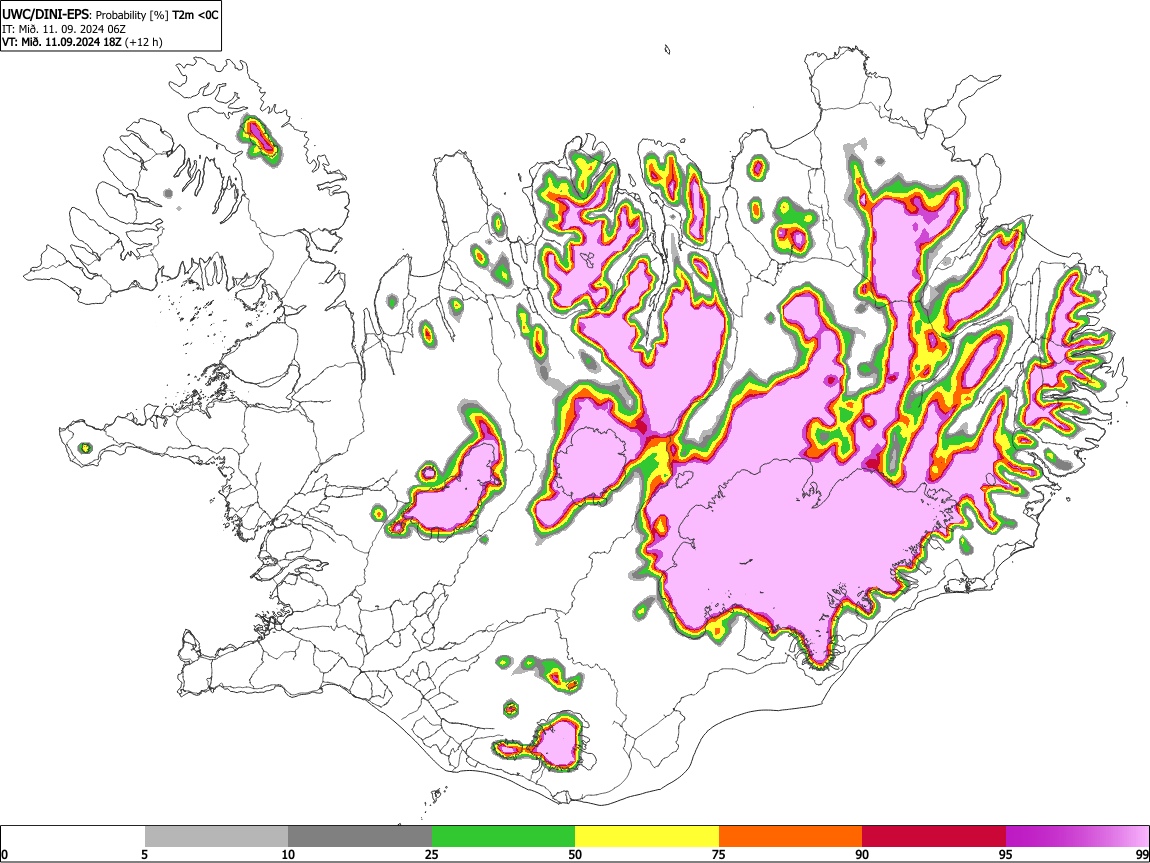
Task: Click the "(+12 h)" forecast lead text
Action: click(x=144, y=42)
